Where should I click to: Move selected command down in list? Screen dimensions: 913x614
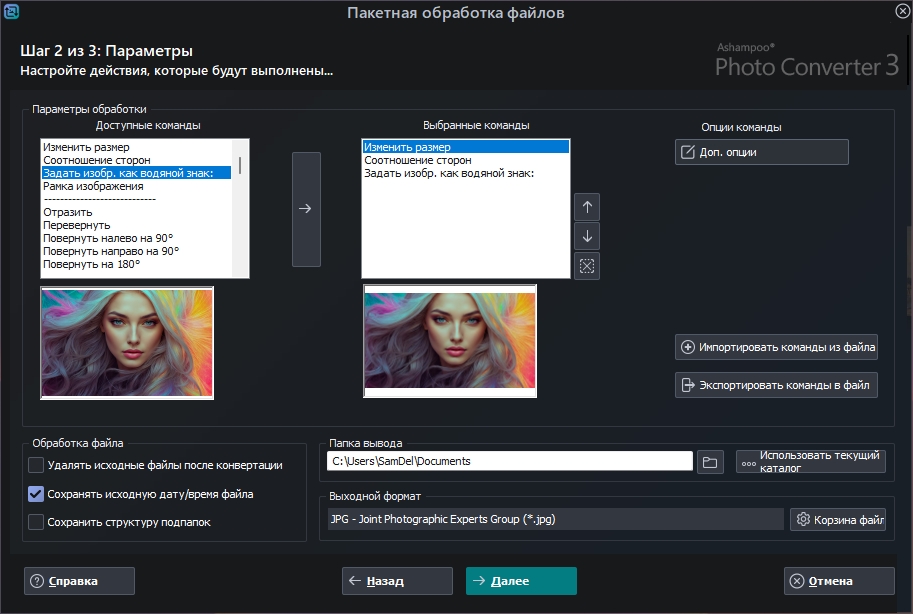tap(587, 237)
